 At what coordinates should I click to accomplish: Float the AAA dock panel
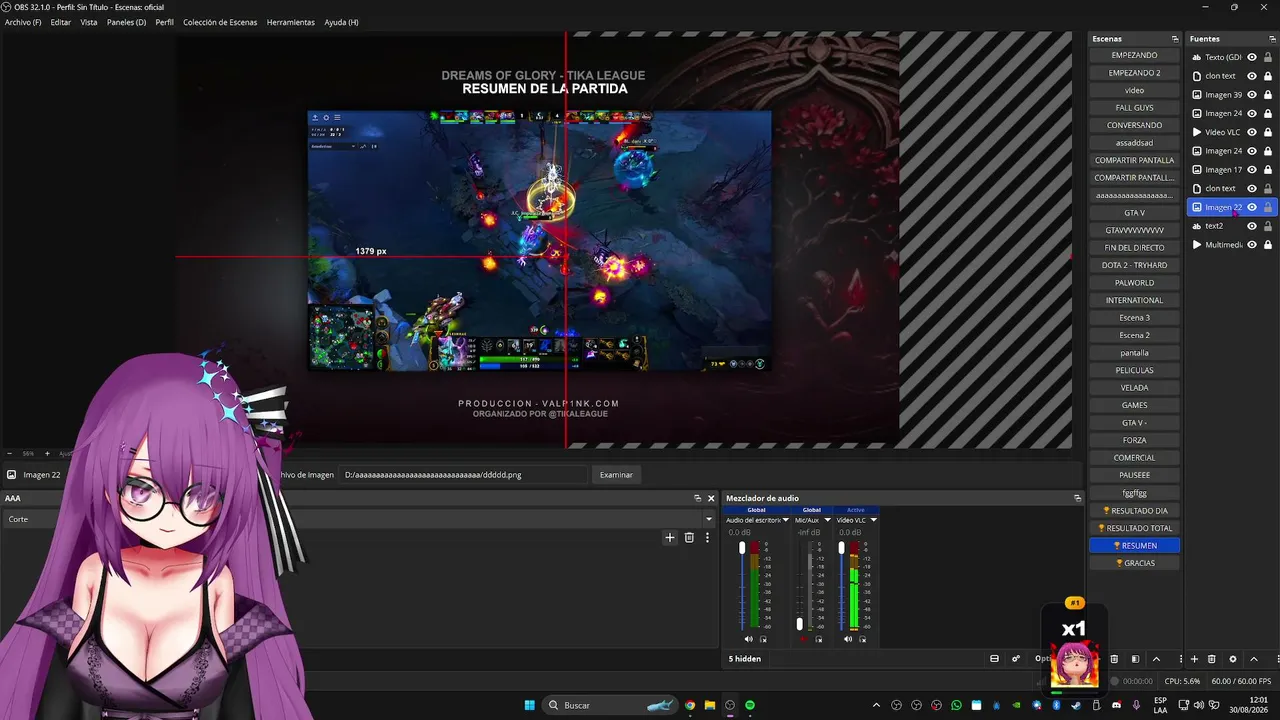tap(697, 498)
